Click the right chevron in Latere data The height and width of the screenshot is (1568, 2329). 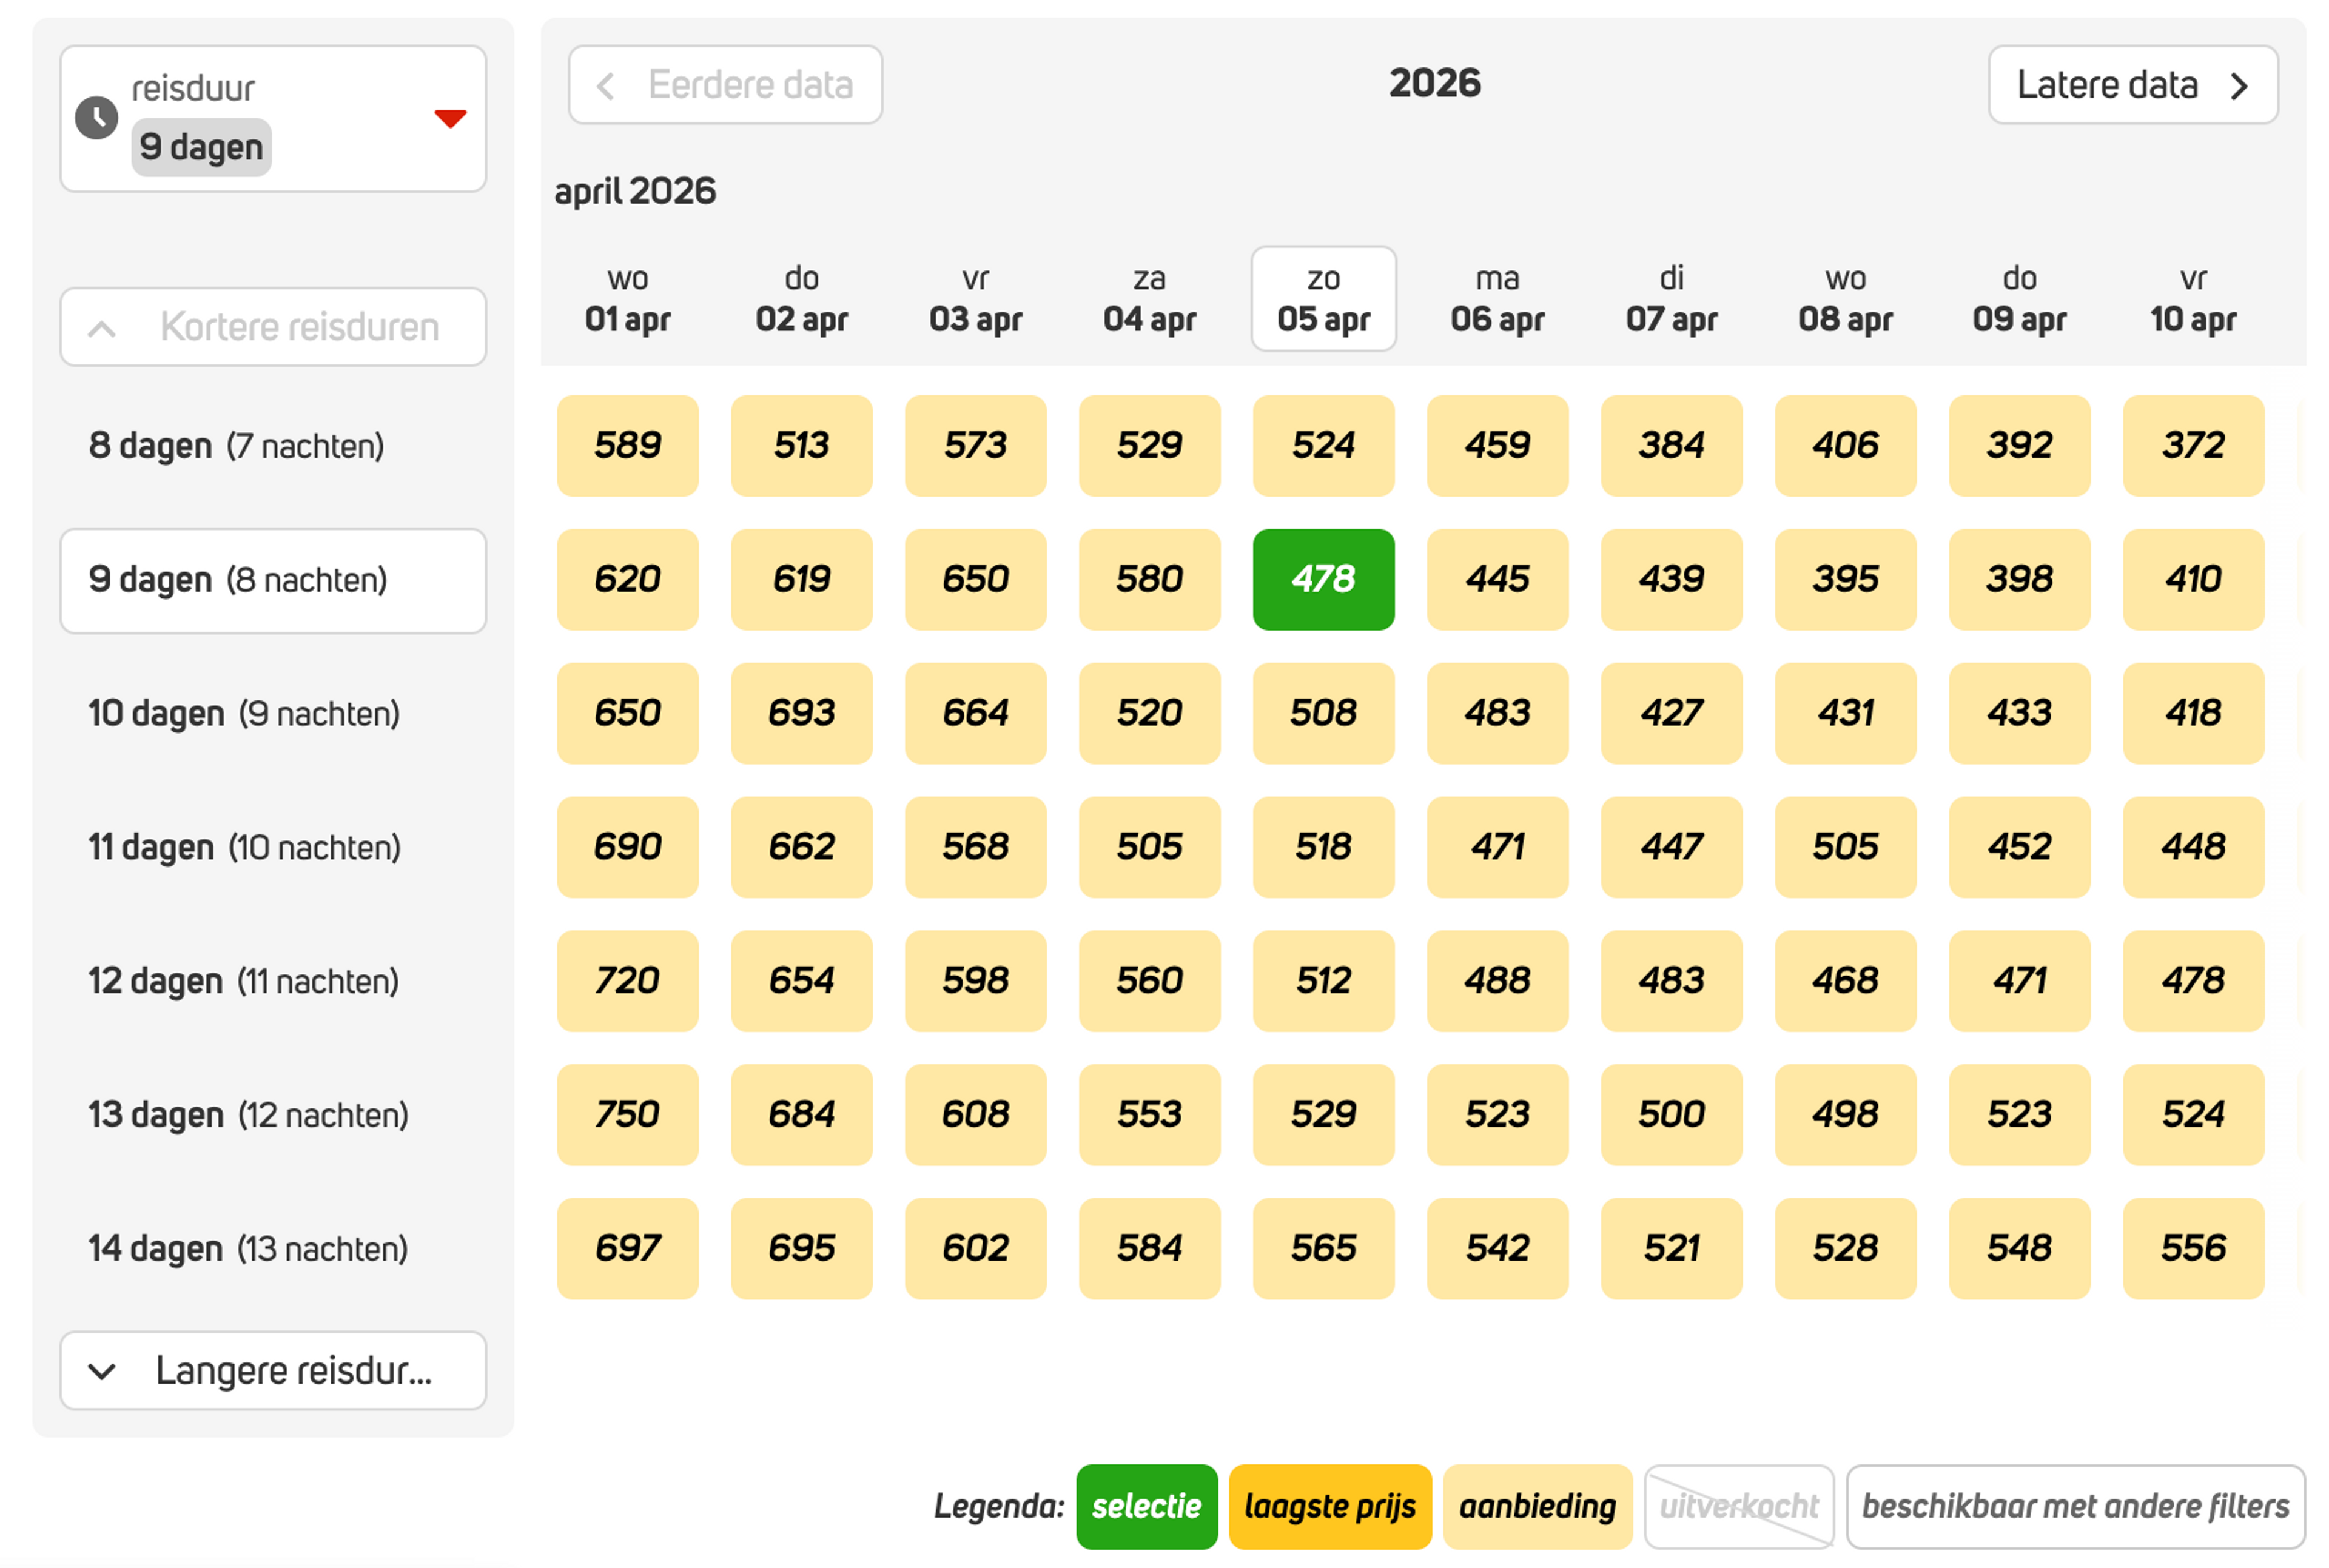(x=2240, y=86)
